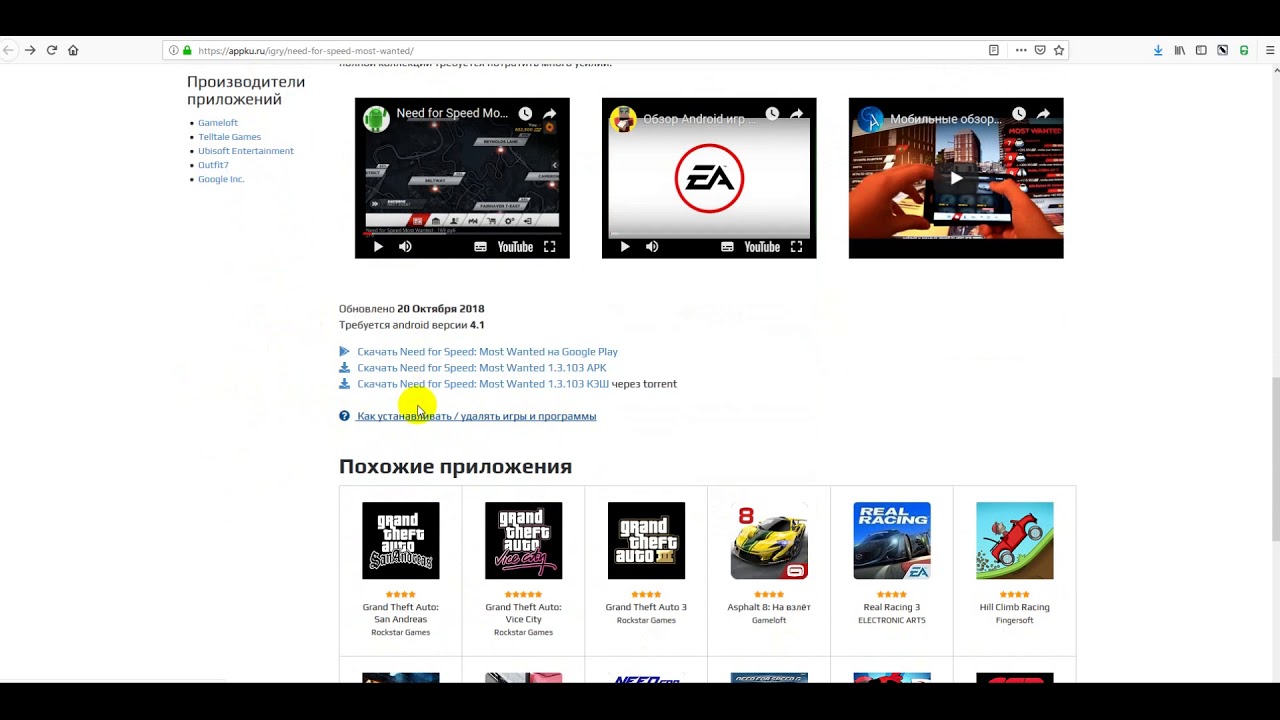Image resolution: width=1280 pixels, height=720 pixels.
Task: Bookmark this page with the star icon
Action: [x=1059, y=50]
